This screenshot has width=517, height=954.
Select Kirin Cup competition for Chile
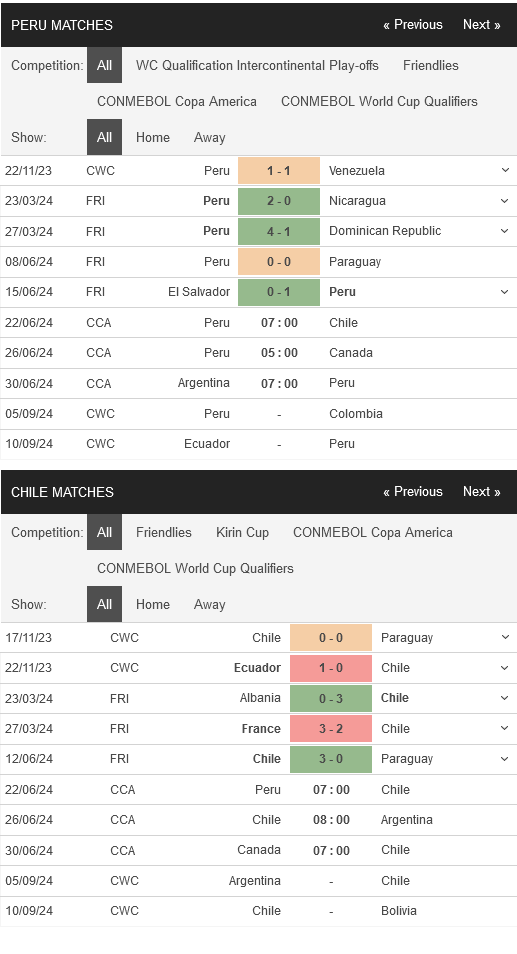(x=242, y=532)
